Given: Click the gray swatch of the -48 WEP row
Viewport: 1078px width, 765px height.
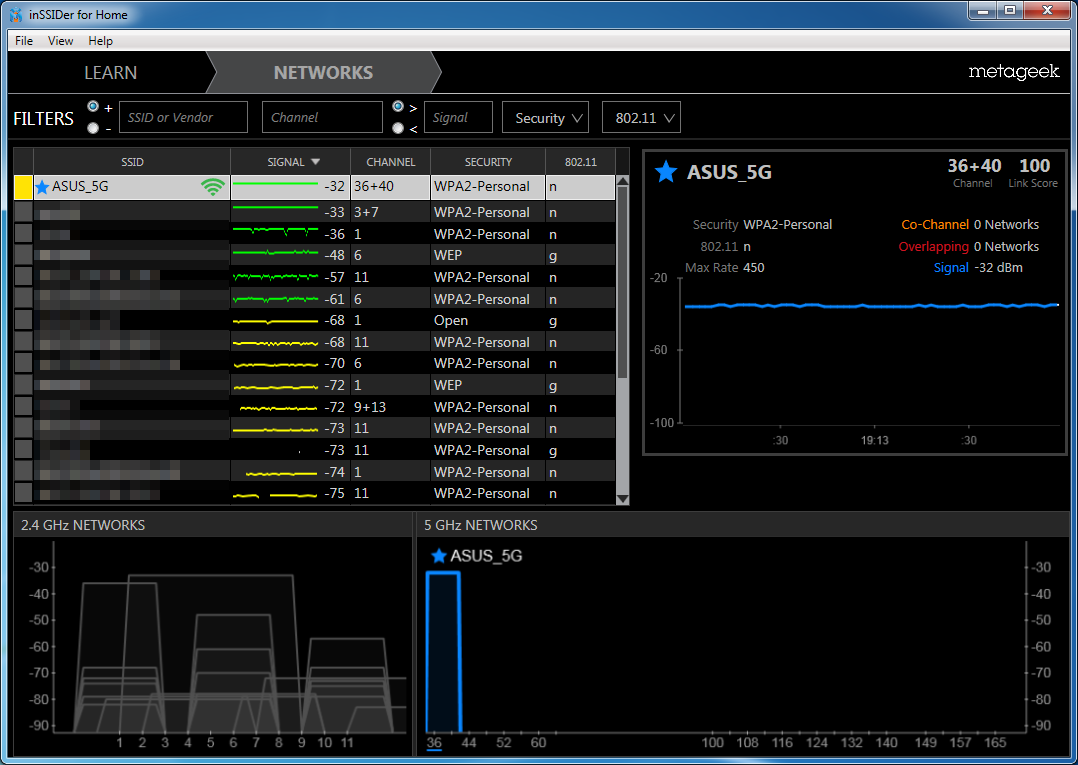Looking at the screenshot, I should (23, 255).
